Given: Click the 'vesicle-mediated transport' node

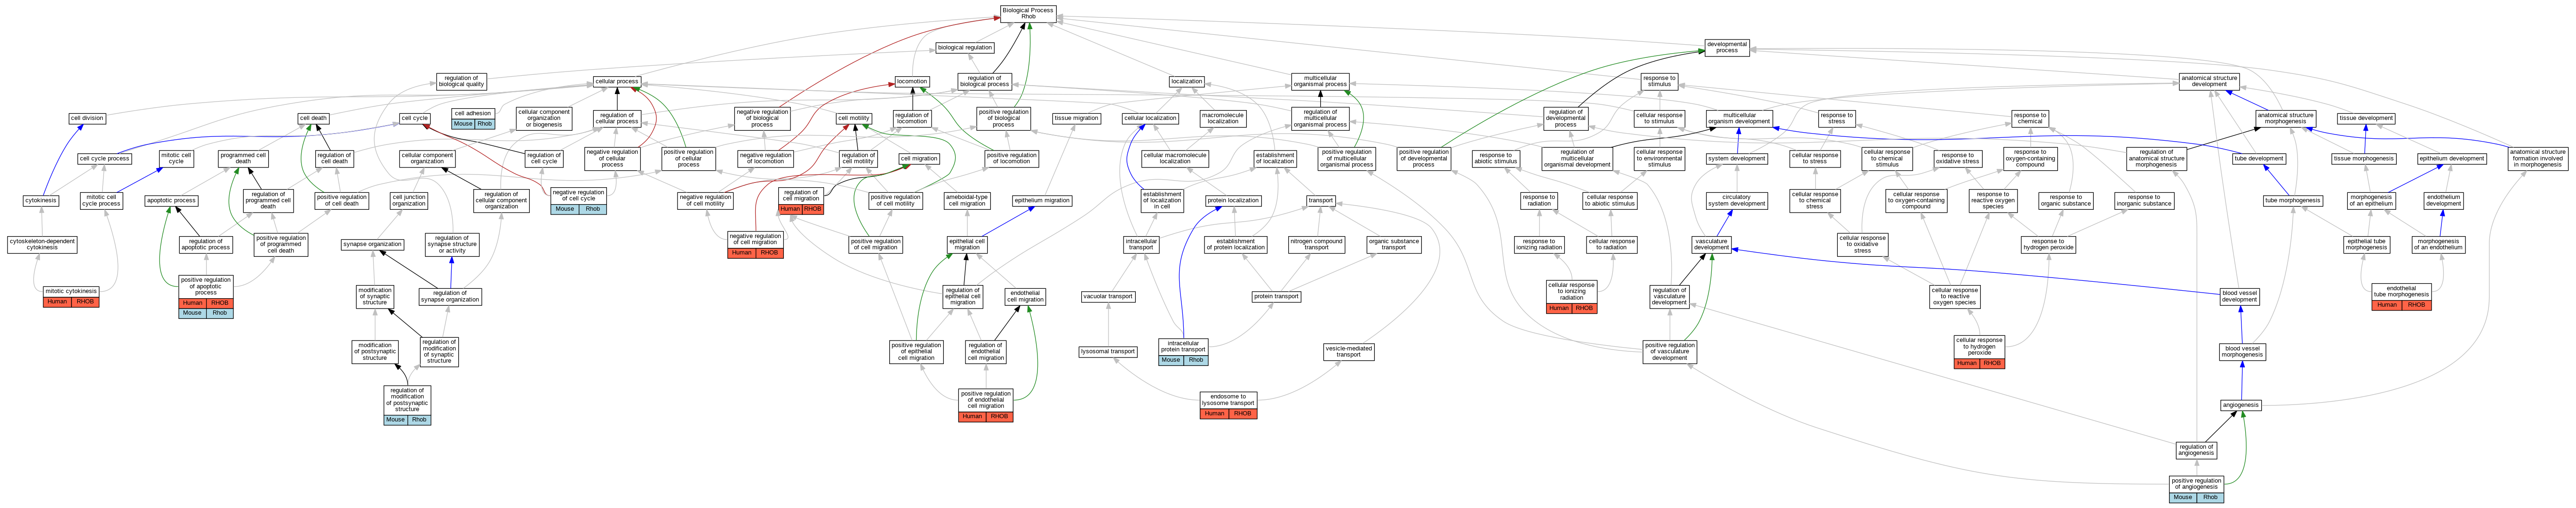Looking at the screenshot, I should 1349,352.
